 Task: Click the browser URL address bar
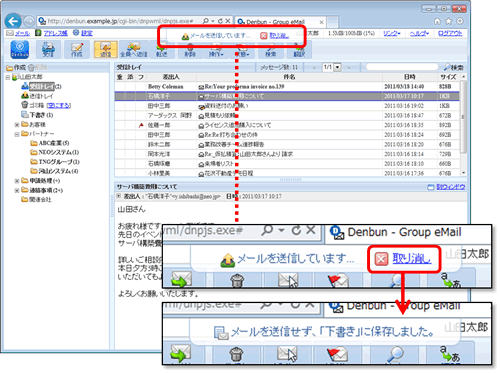click(120, 21)
